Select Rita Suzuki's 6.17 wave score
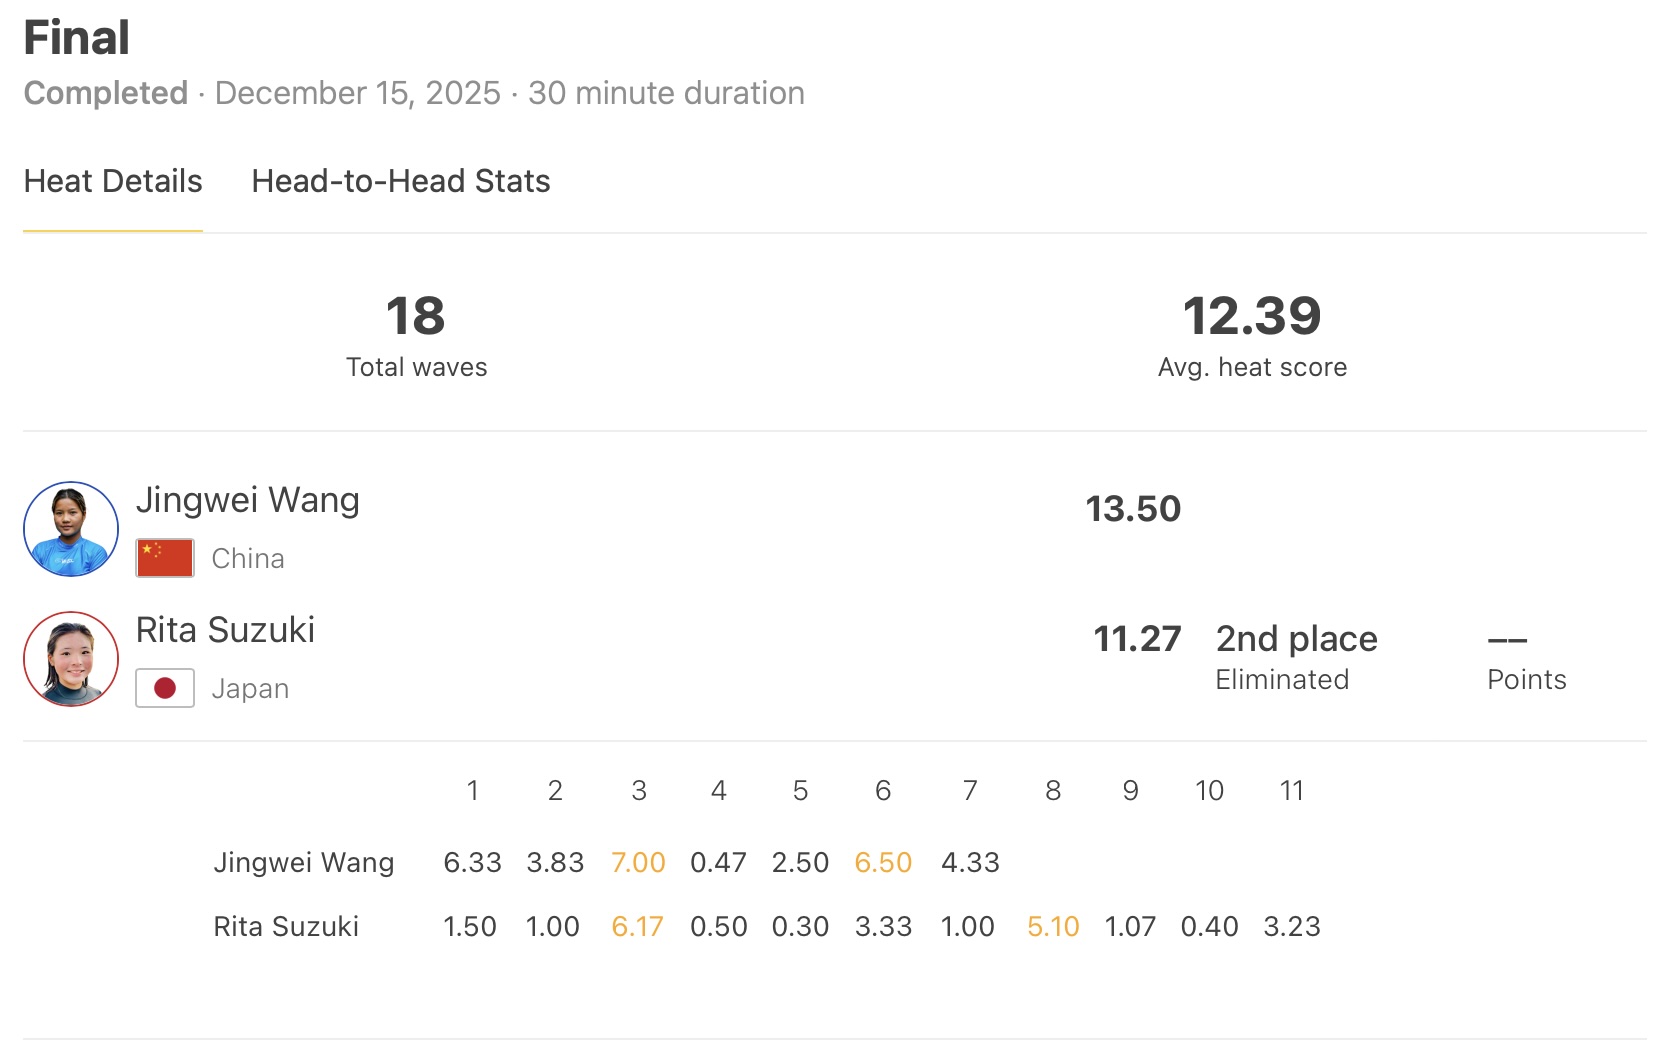Image resolution: width=1666 pixels, height=1060 pixels. 637,926
